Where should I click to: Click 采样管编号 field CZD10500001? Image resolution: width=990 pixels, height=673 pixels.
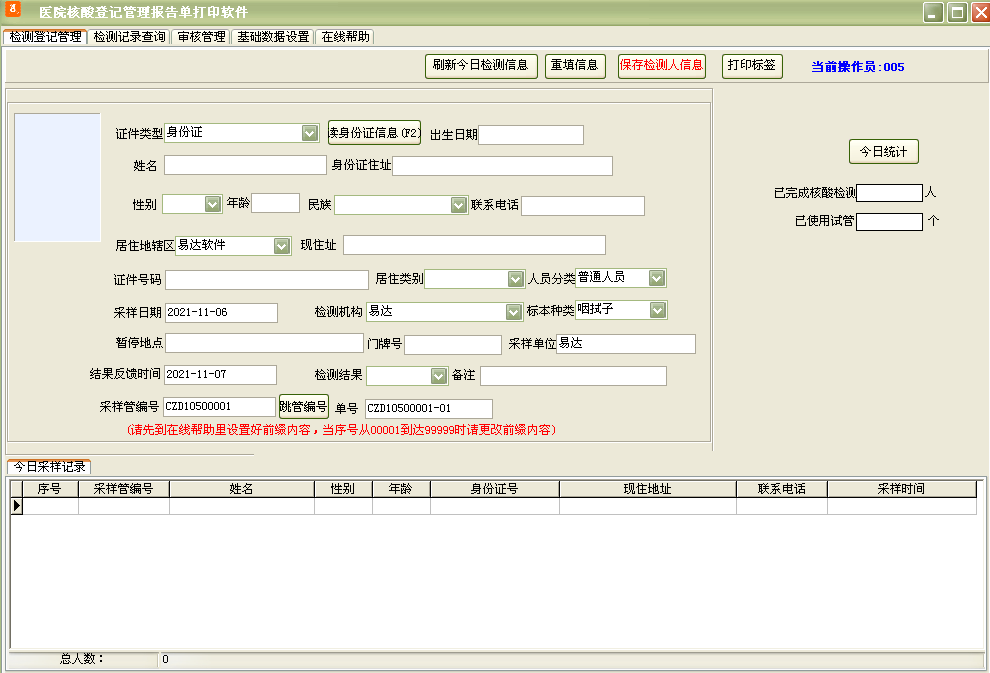tap(219, 407)
